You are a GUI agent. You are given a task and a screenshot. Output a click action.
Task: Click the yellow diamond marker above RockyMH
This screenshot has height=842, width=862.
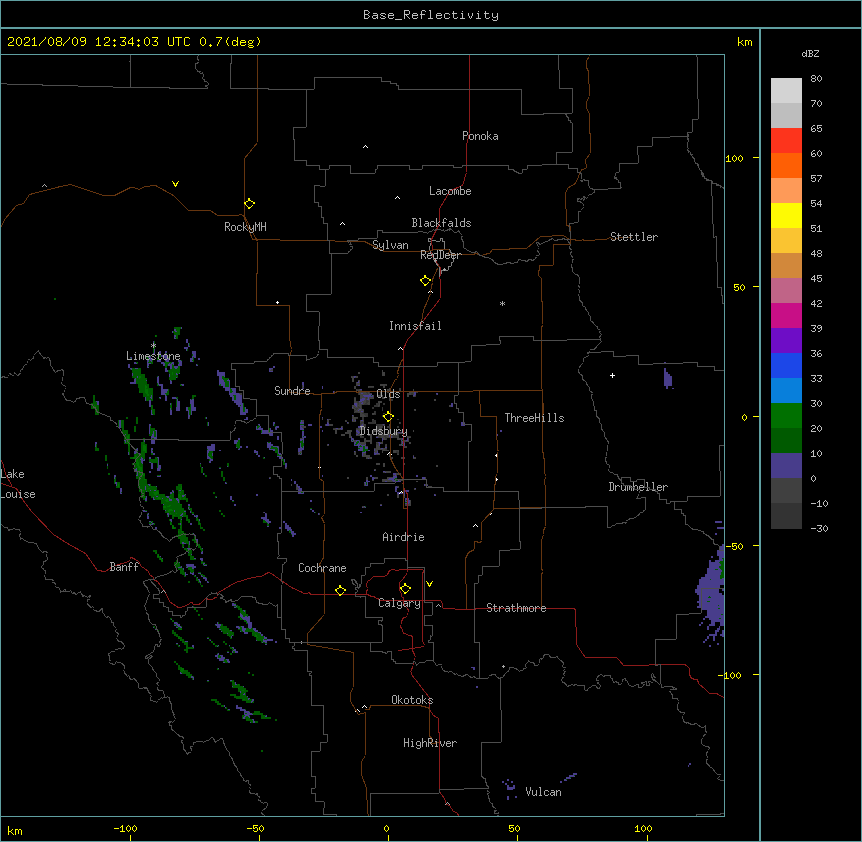coord(249,204)
